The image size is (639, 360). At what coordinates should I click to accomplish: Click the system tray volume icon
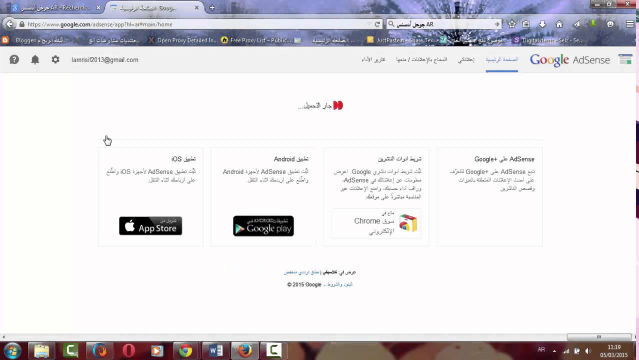588,351
